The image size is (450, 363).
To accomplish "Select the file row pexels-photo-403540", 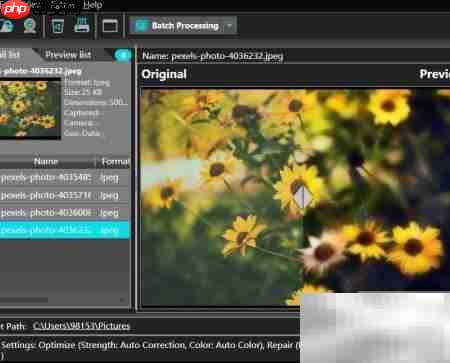I will click(64, 178).
